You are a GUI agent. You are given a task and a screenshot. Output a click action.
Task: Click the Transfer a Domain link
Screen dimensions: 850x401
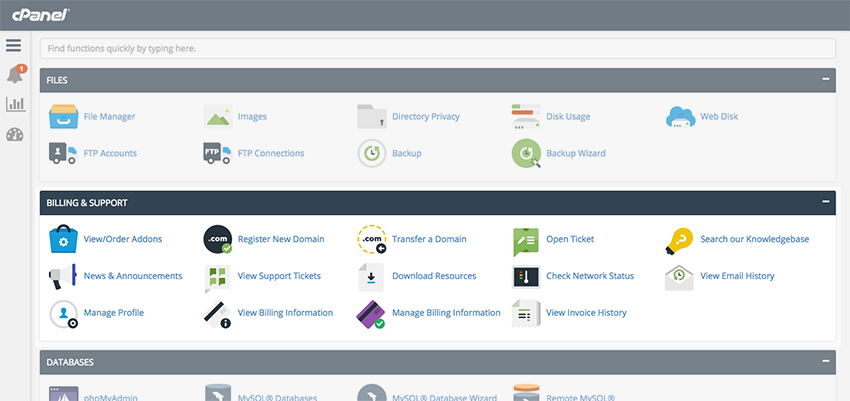[x=429, y=239]
